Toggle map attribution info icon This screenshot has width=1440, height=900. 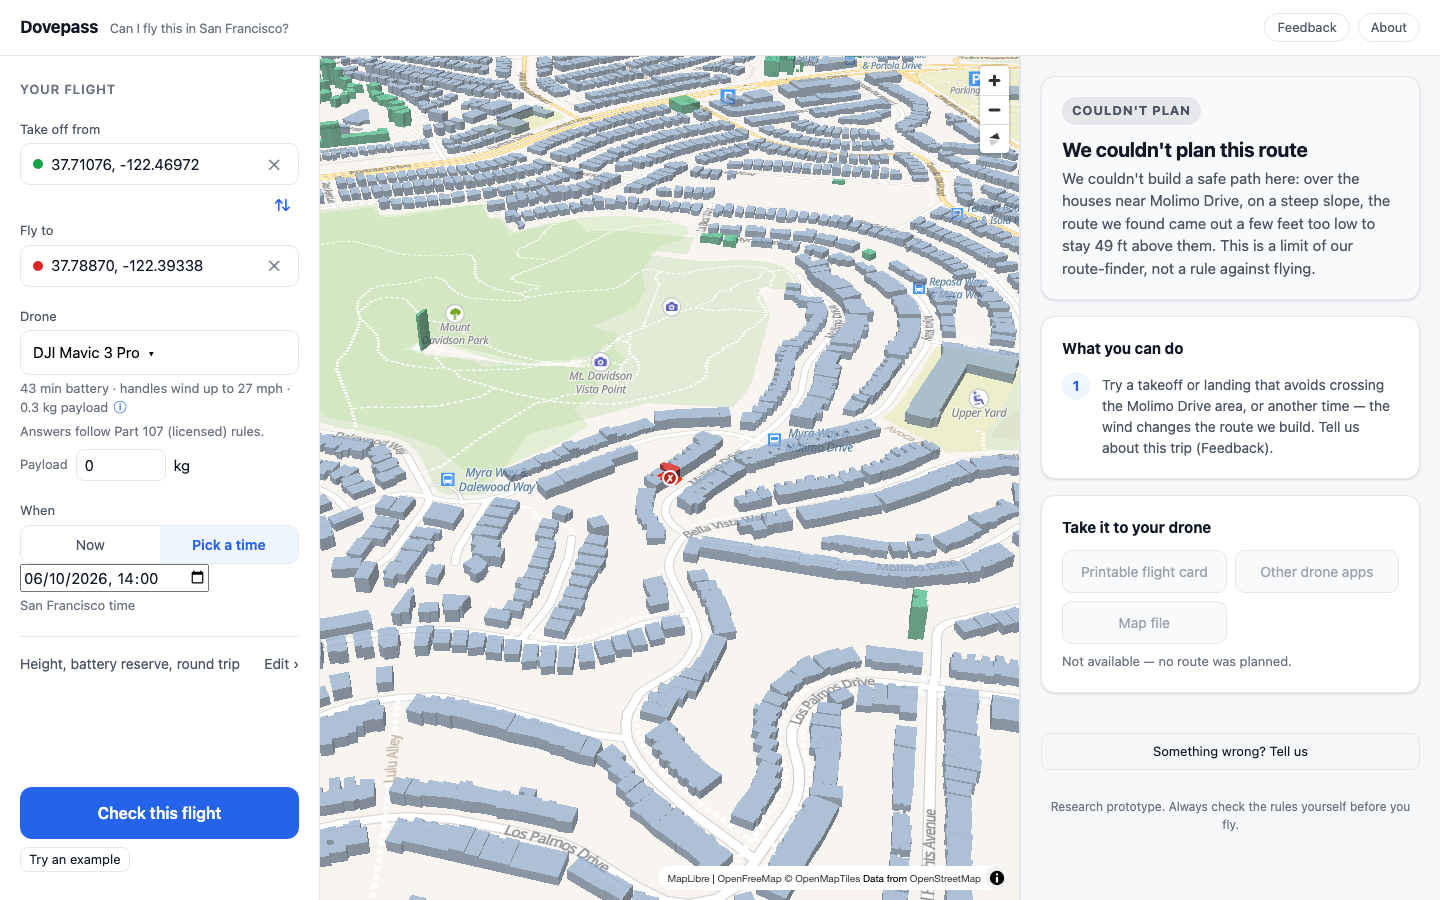(997, 878)
